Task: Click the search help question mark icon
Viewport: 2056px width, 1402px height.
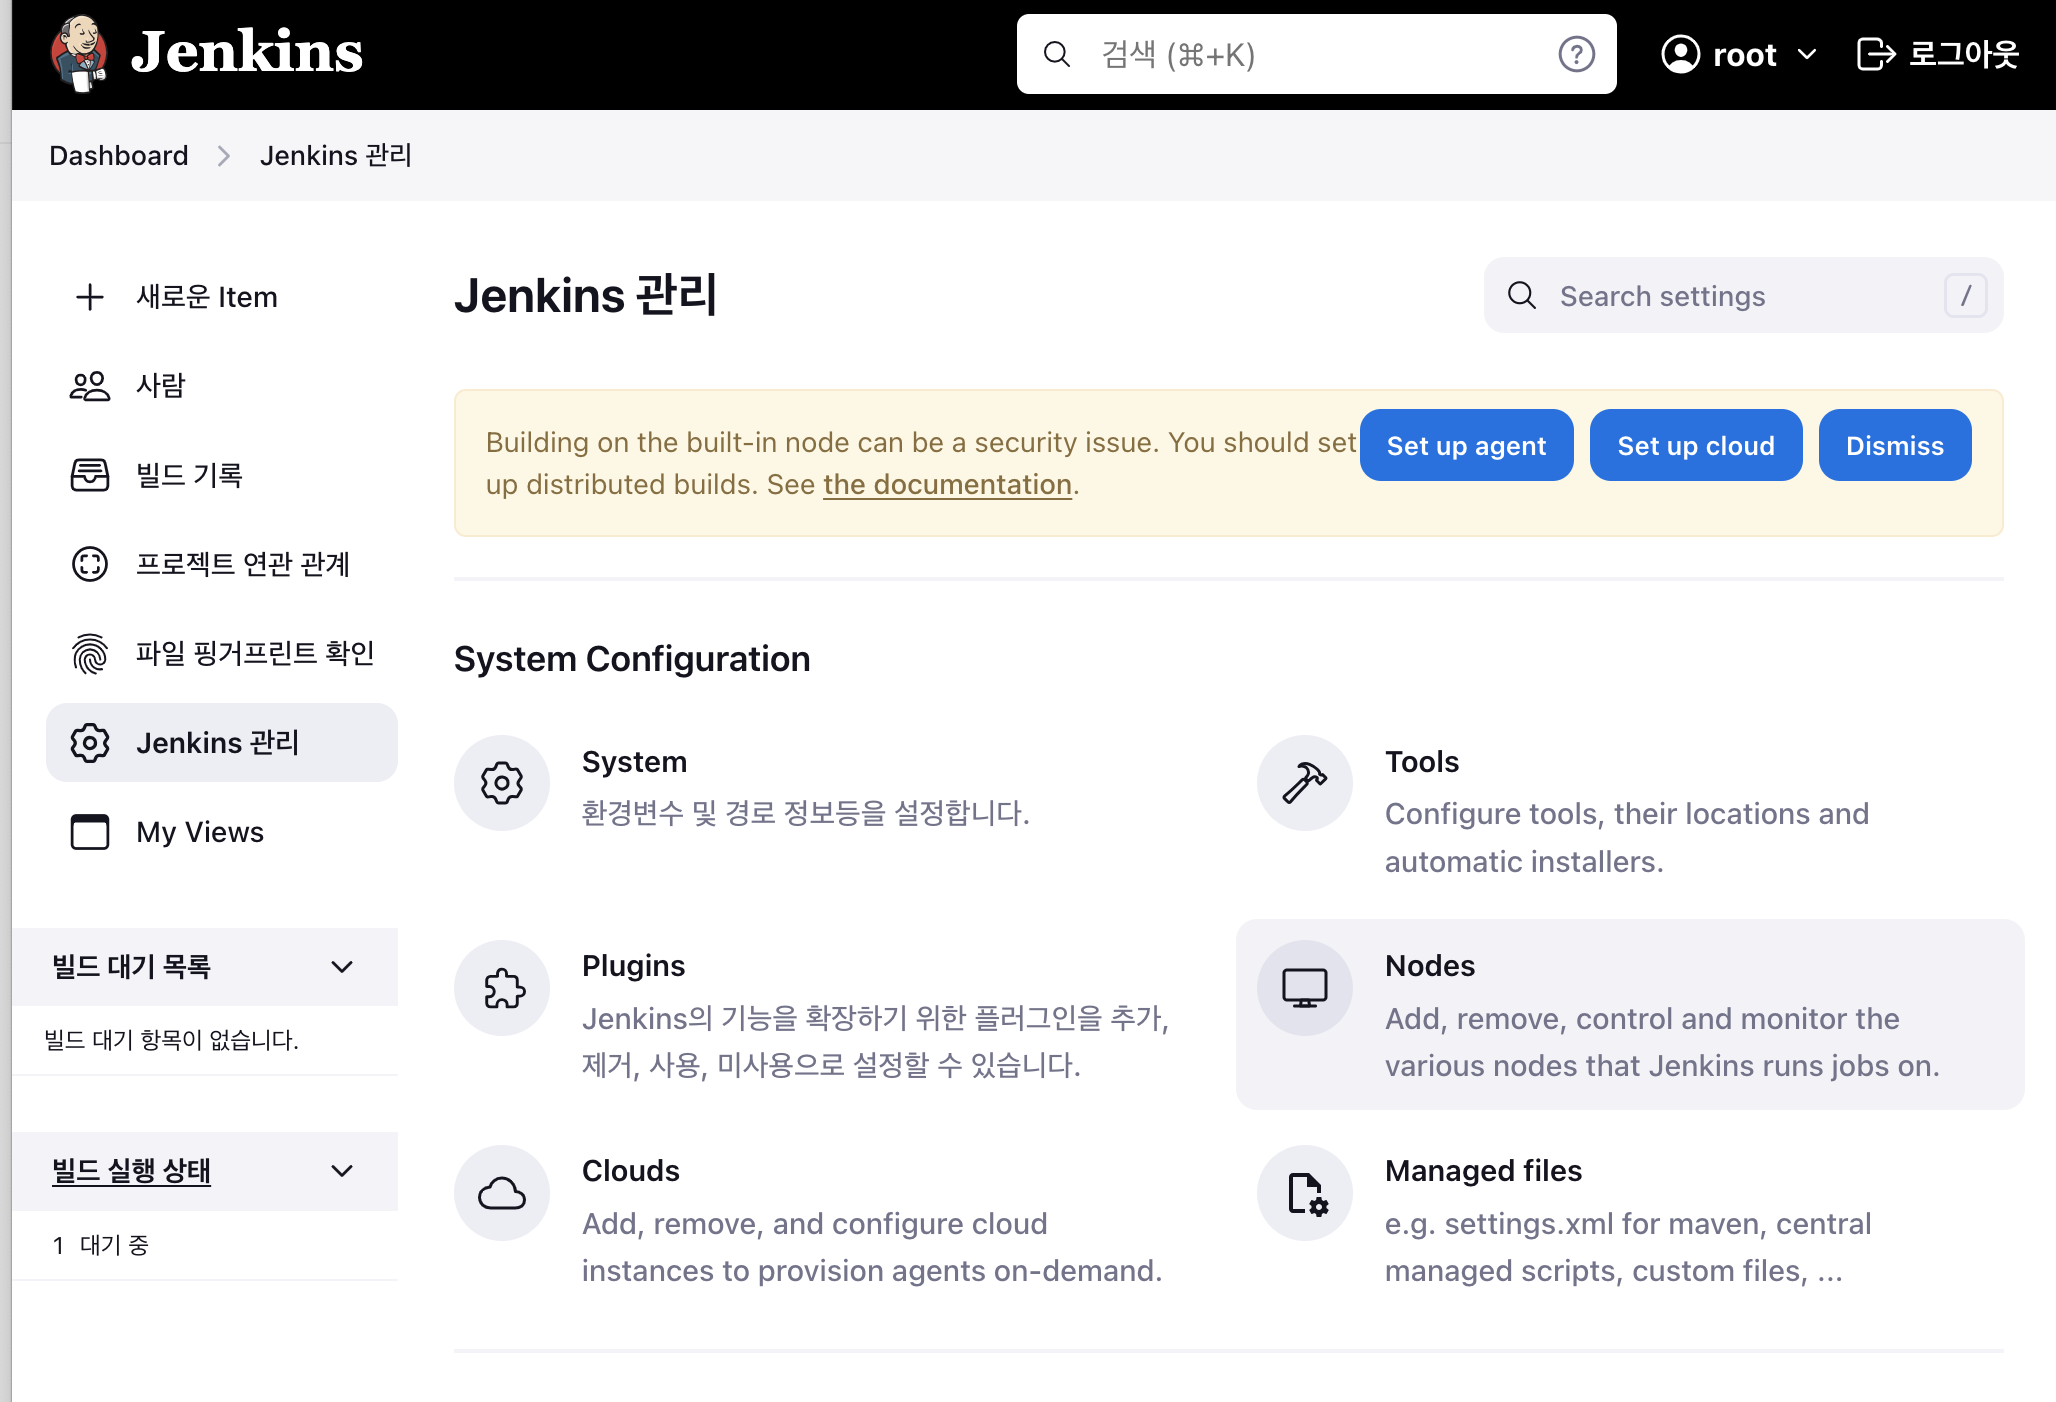Action: tap(1576, 54)
